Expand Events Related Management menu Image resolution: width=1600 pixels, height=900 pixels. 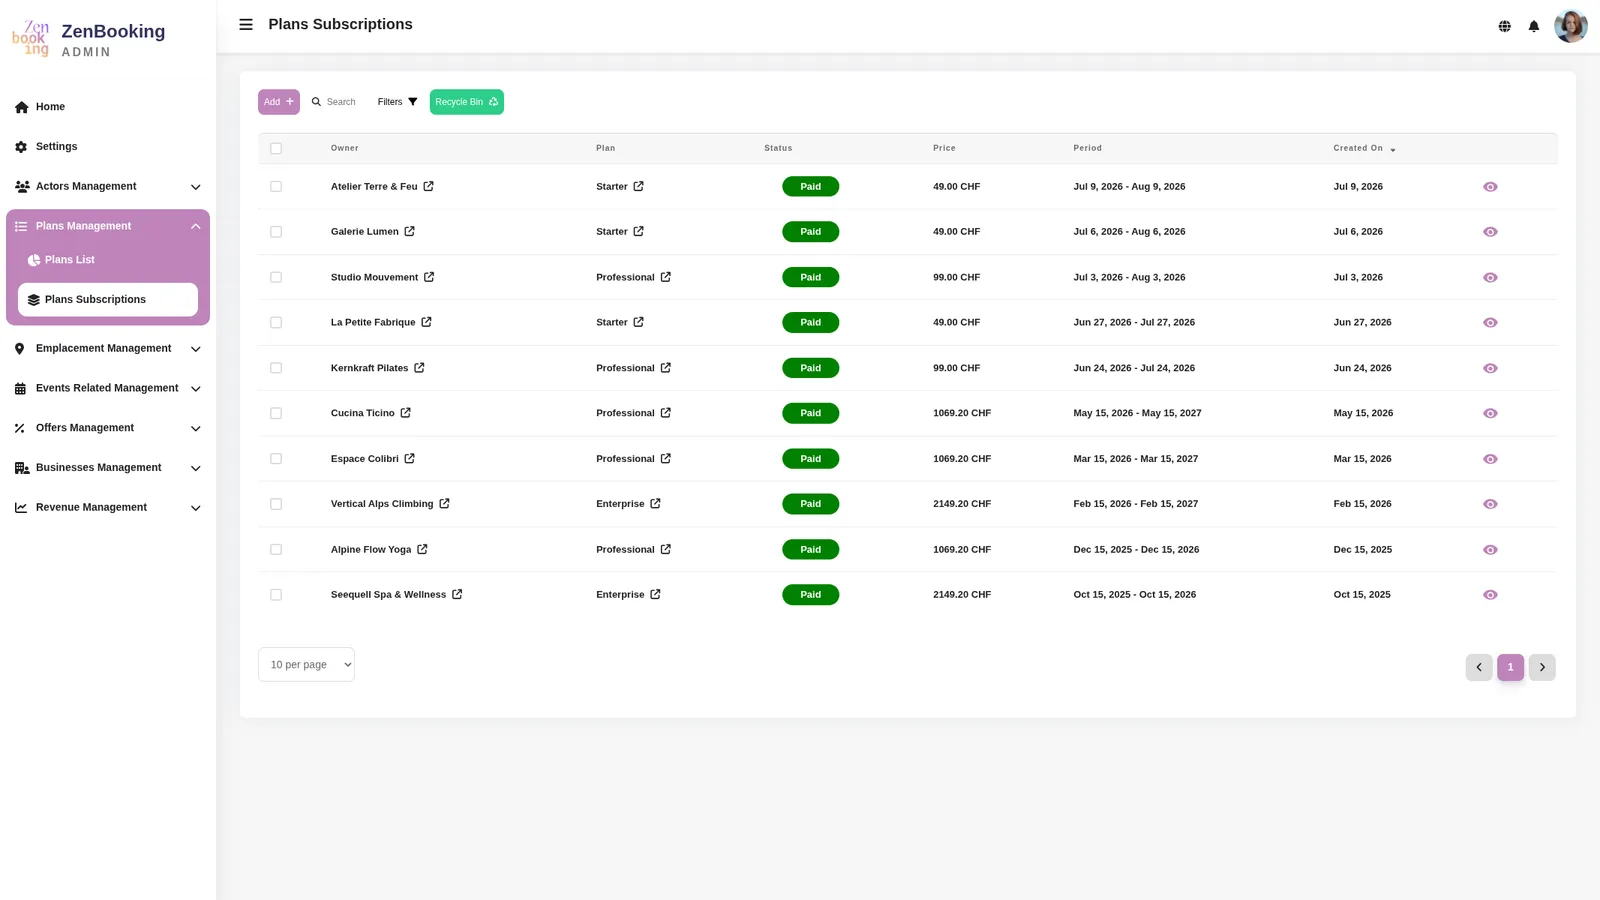pyautogui.click(x=108, y=388)
